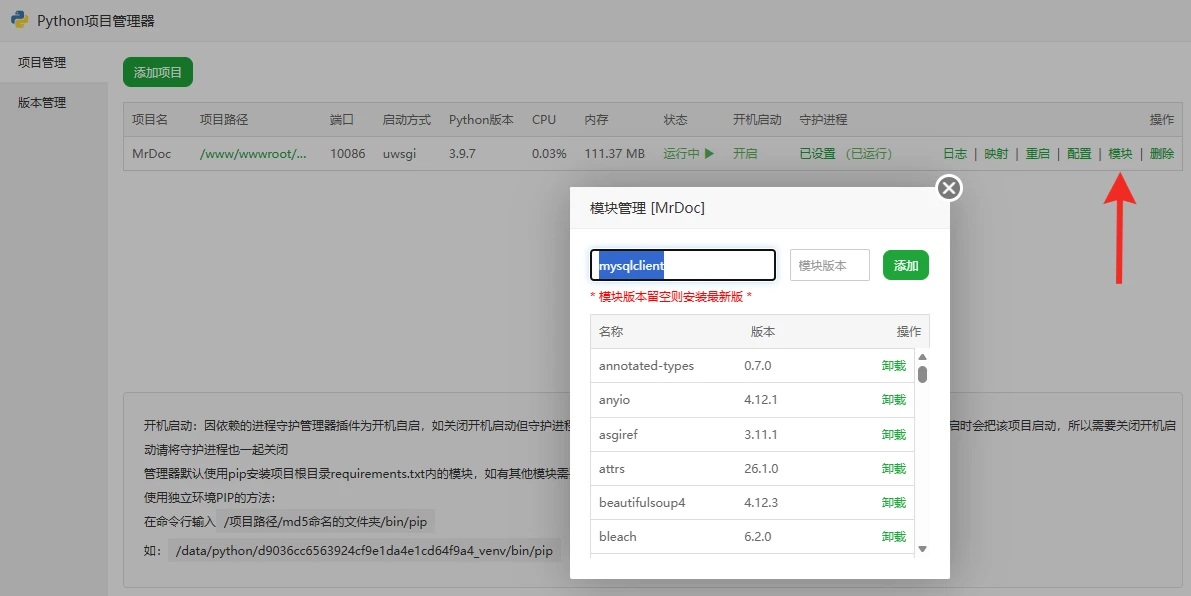
Task: Open 配置 for MrDoc project
Action: (1079, 153)
